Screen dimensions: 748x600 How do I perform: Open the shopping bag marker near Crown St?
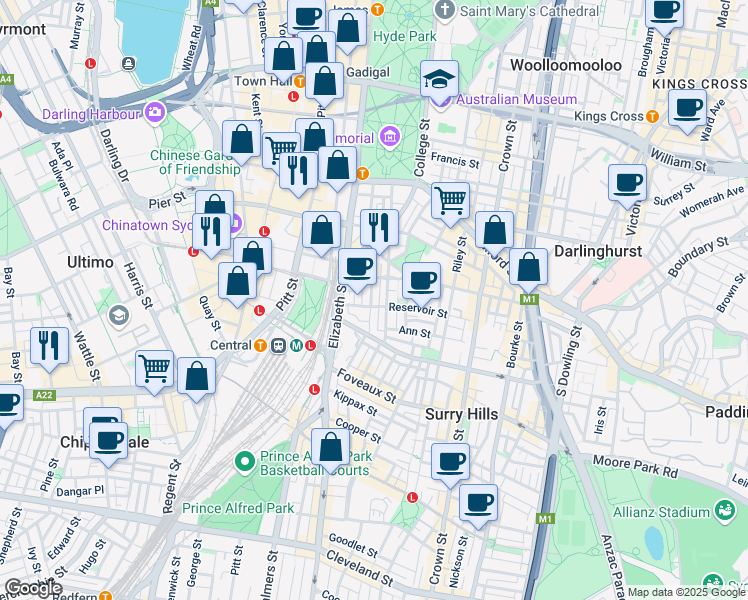[x=495, y=230]
